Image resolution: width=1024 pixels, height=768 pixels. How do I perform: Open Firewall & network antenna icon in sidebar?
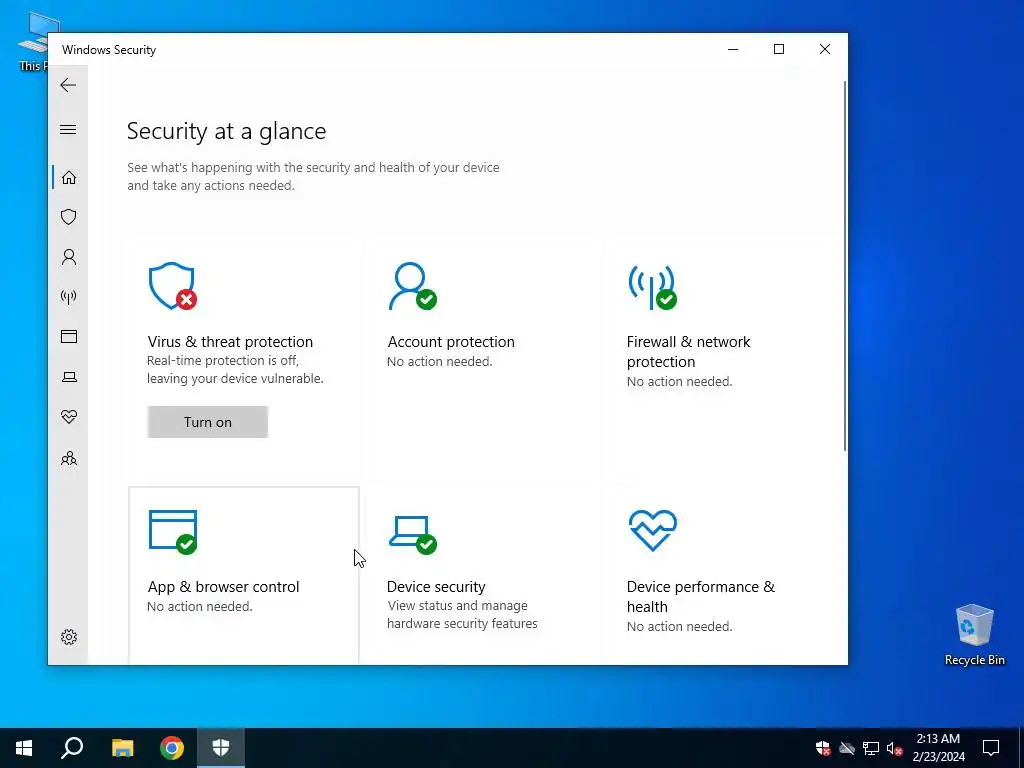coord(69,297)
